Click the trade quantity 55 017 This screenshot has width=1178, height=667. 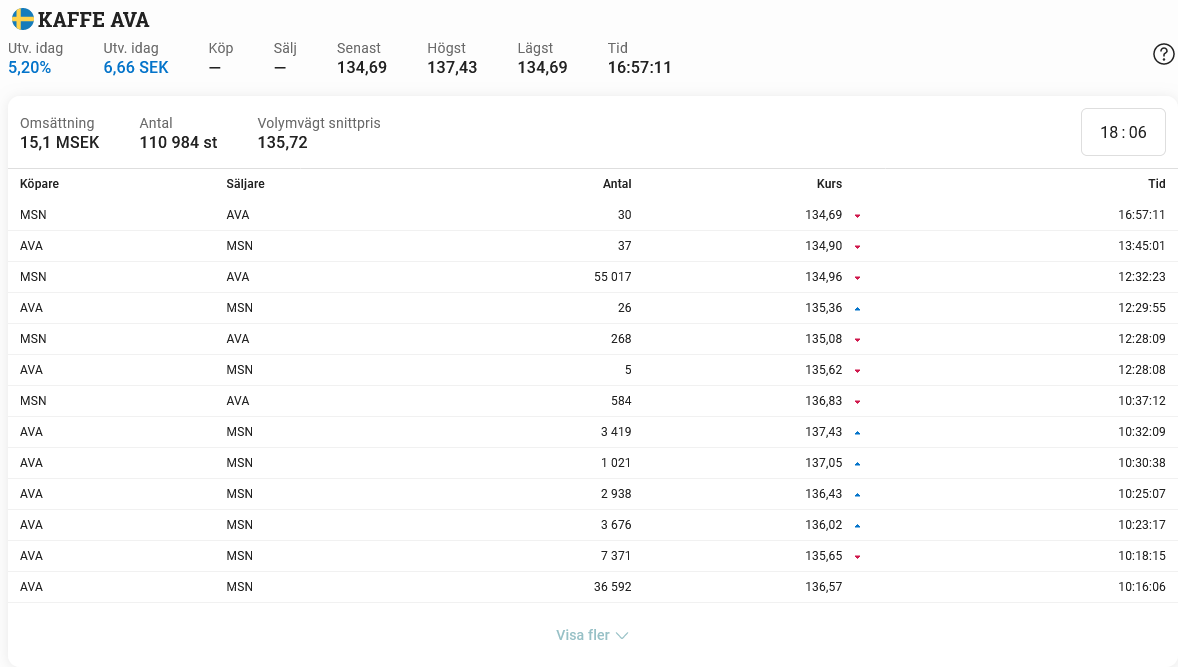[612, 276]
